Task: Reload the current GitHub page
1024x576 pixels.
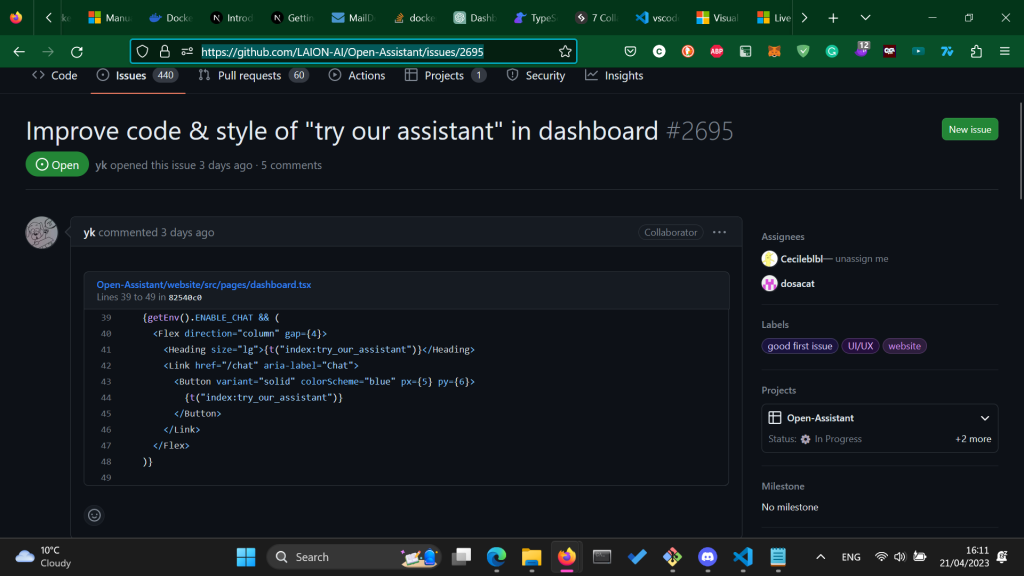Action: [77, 52]
